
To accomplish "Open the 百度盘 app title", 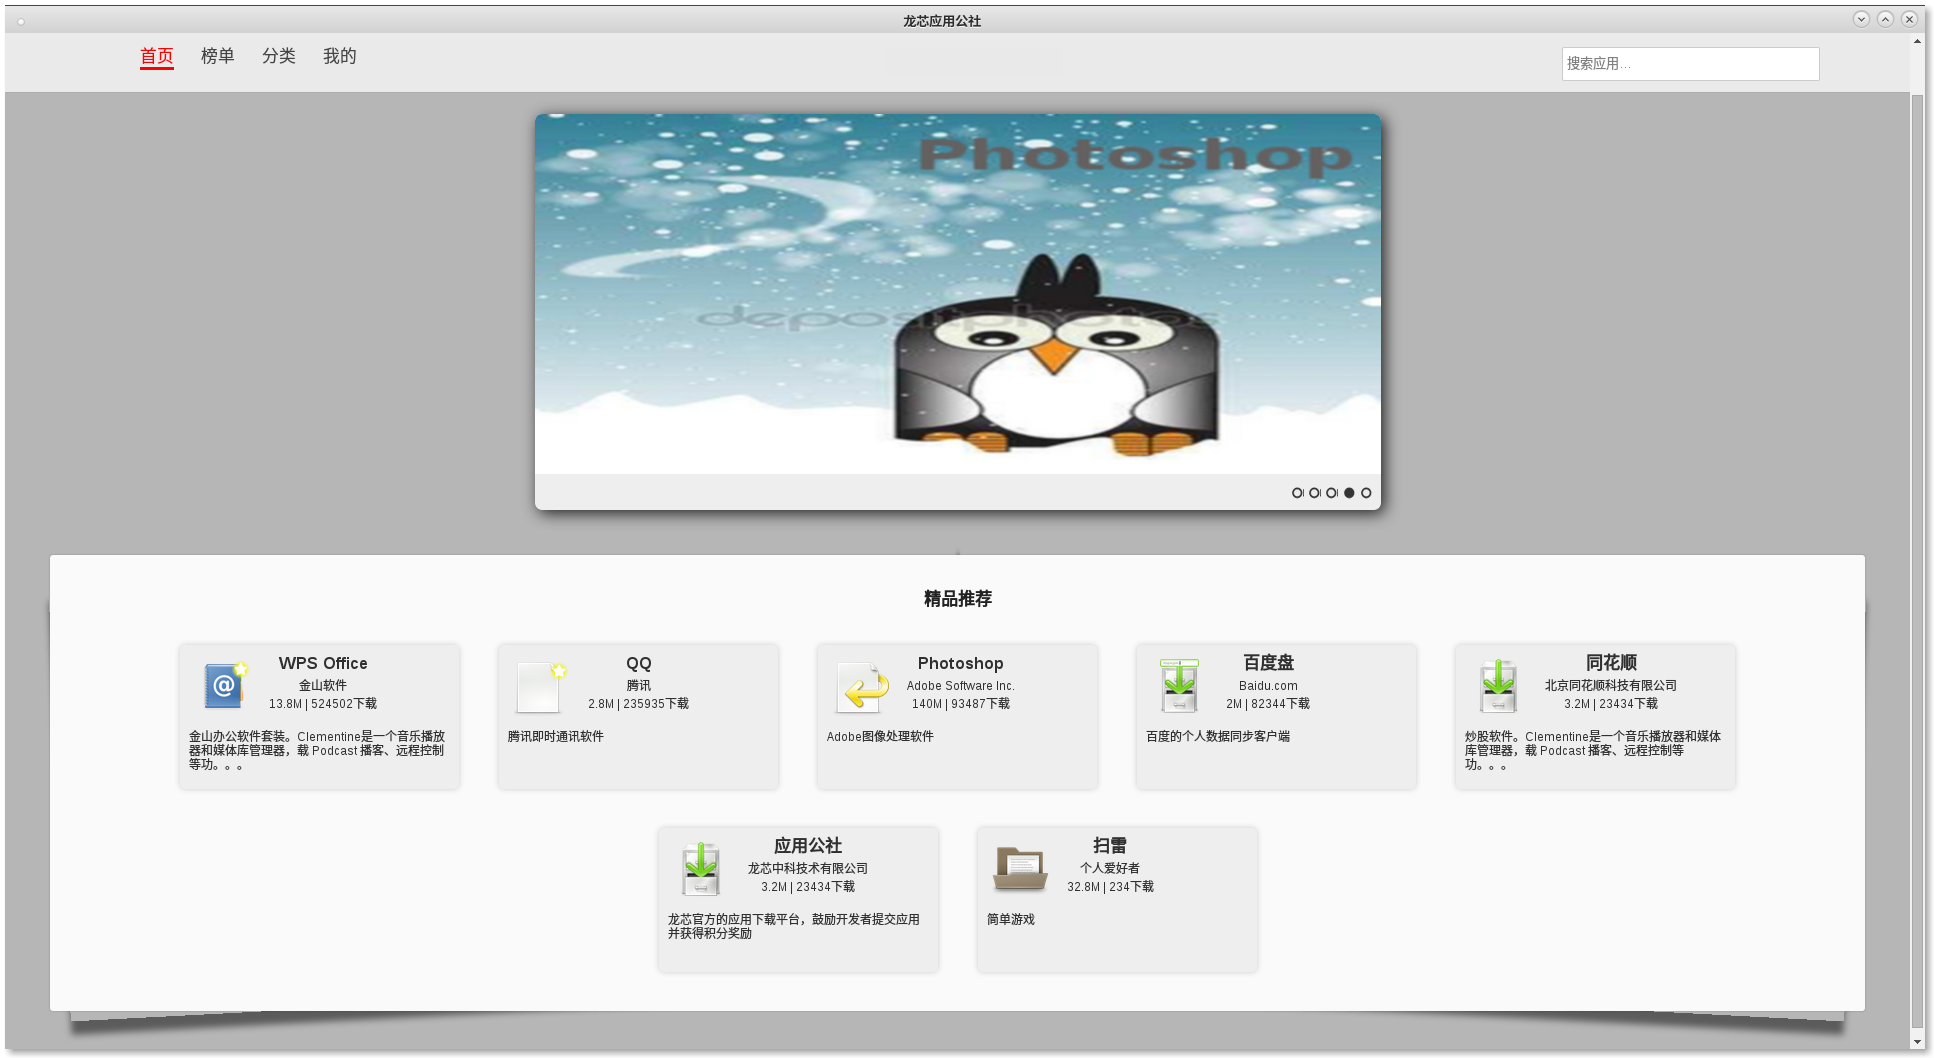I will click(1268, 662).
